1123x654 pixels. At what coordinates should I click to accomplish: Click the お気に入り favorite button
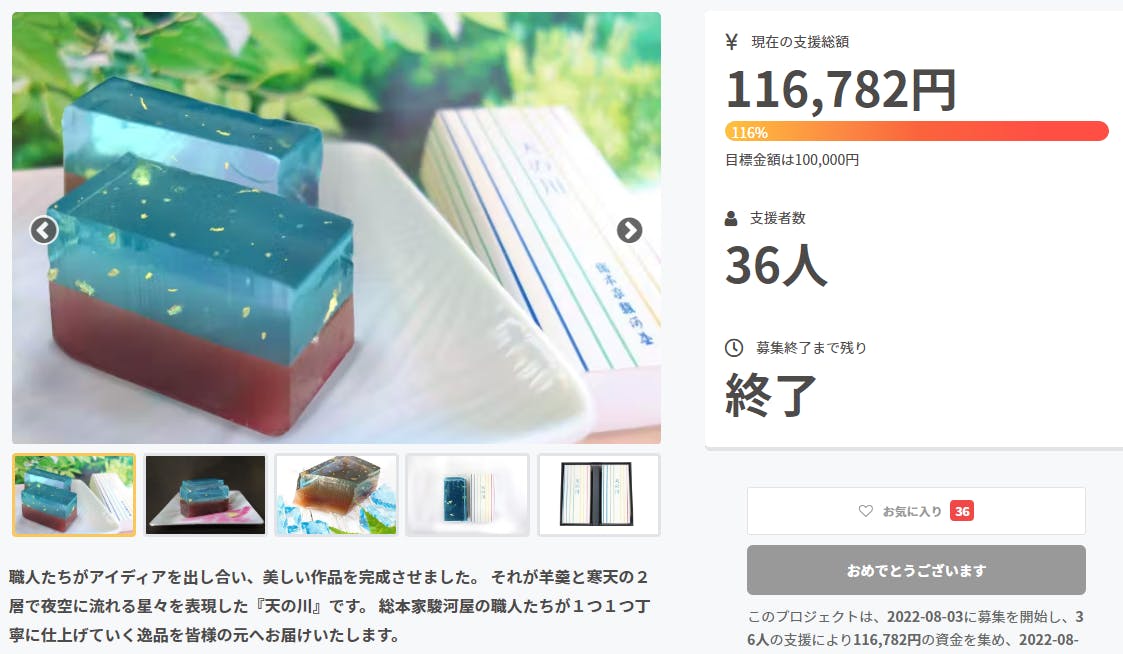[x=916, y=511]
